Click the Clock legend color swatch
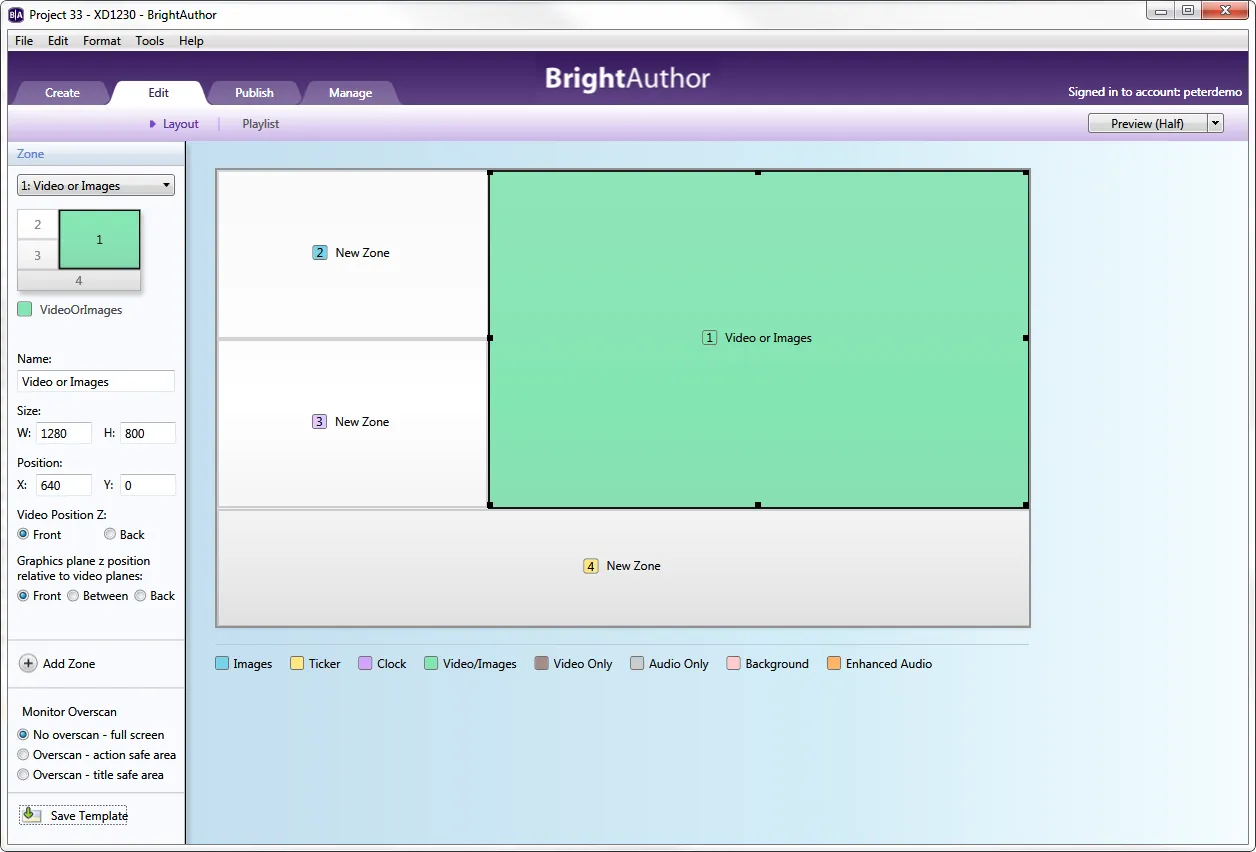 365,663
